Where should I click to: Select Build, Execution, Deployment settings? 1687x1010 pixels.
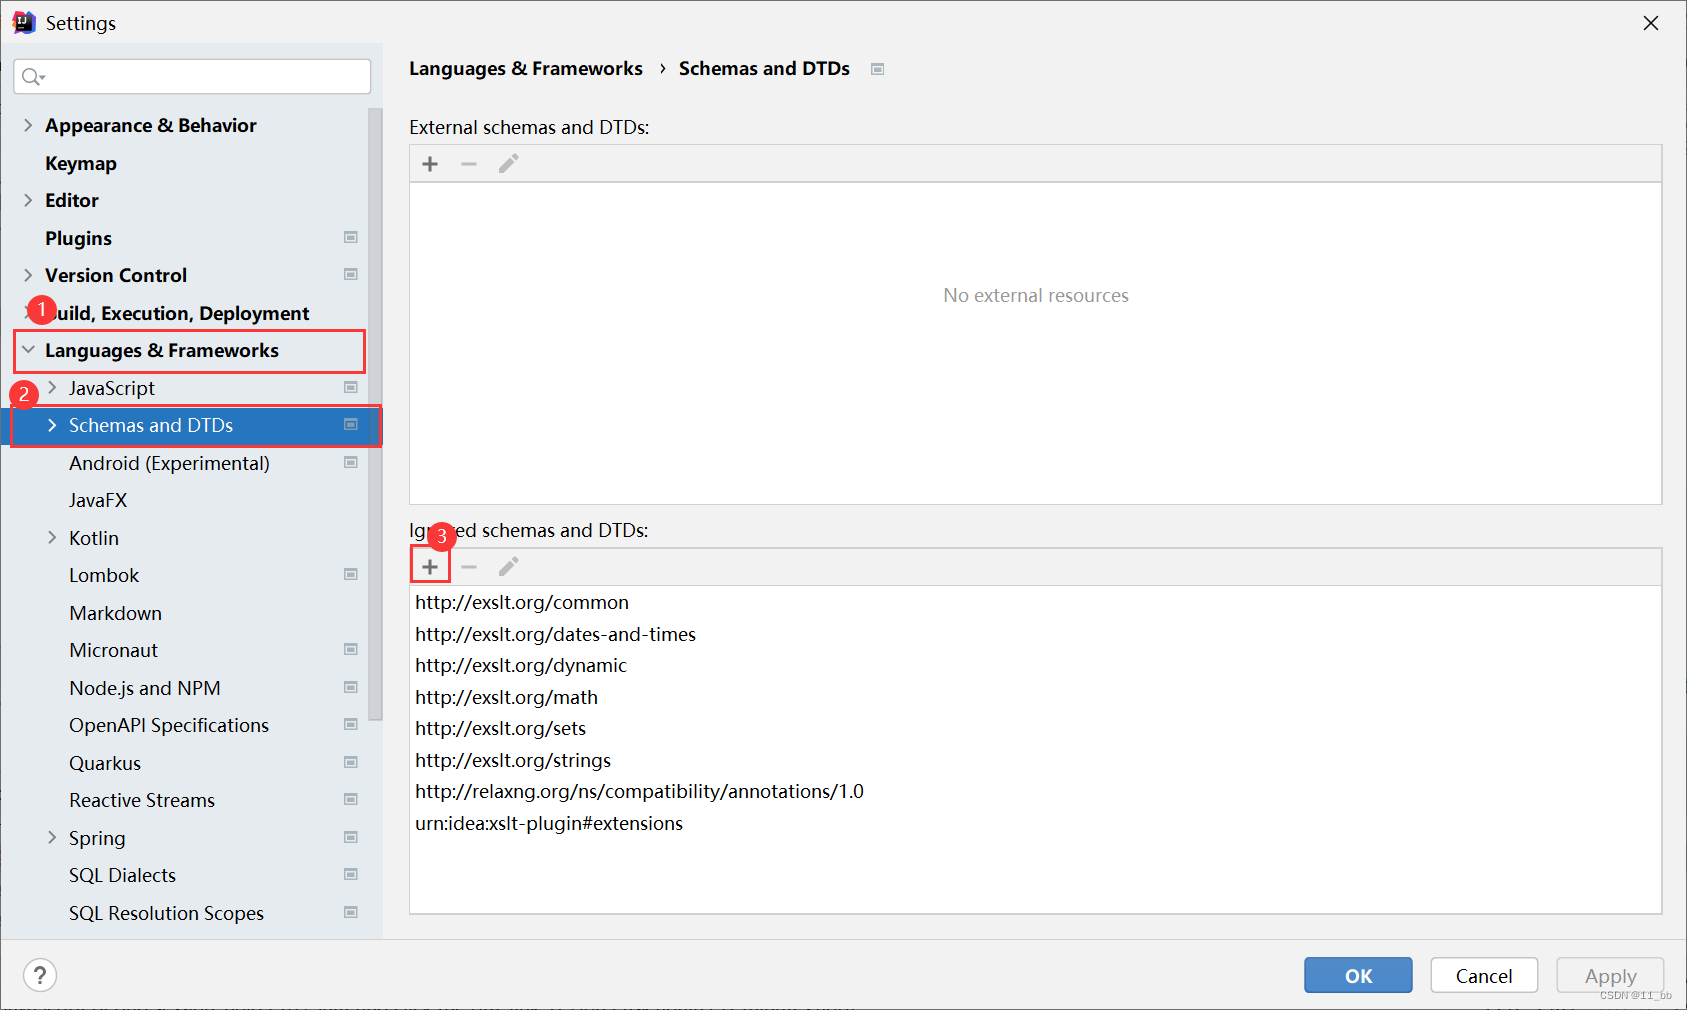[177, 313]
